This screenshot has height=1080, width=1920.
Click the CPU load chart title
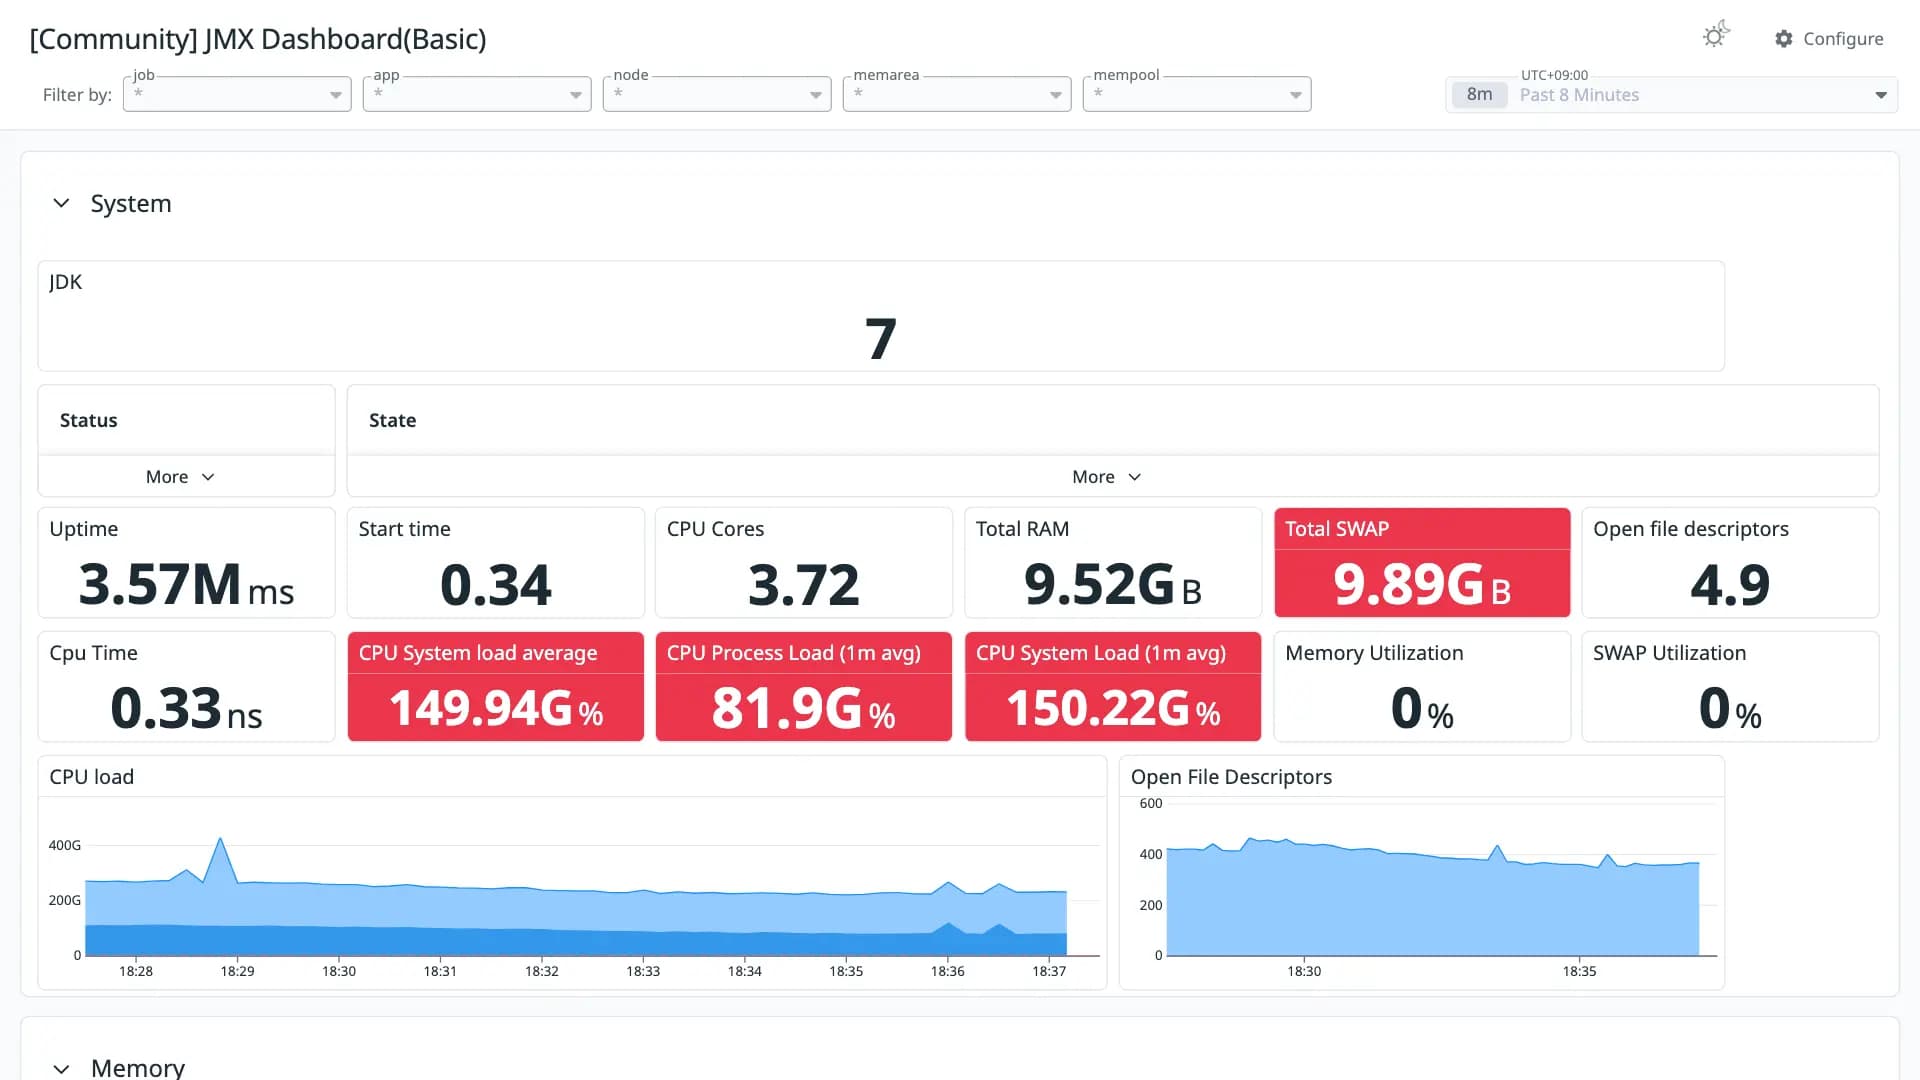[91, 777]
